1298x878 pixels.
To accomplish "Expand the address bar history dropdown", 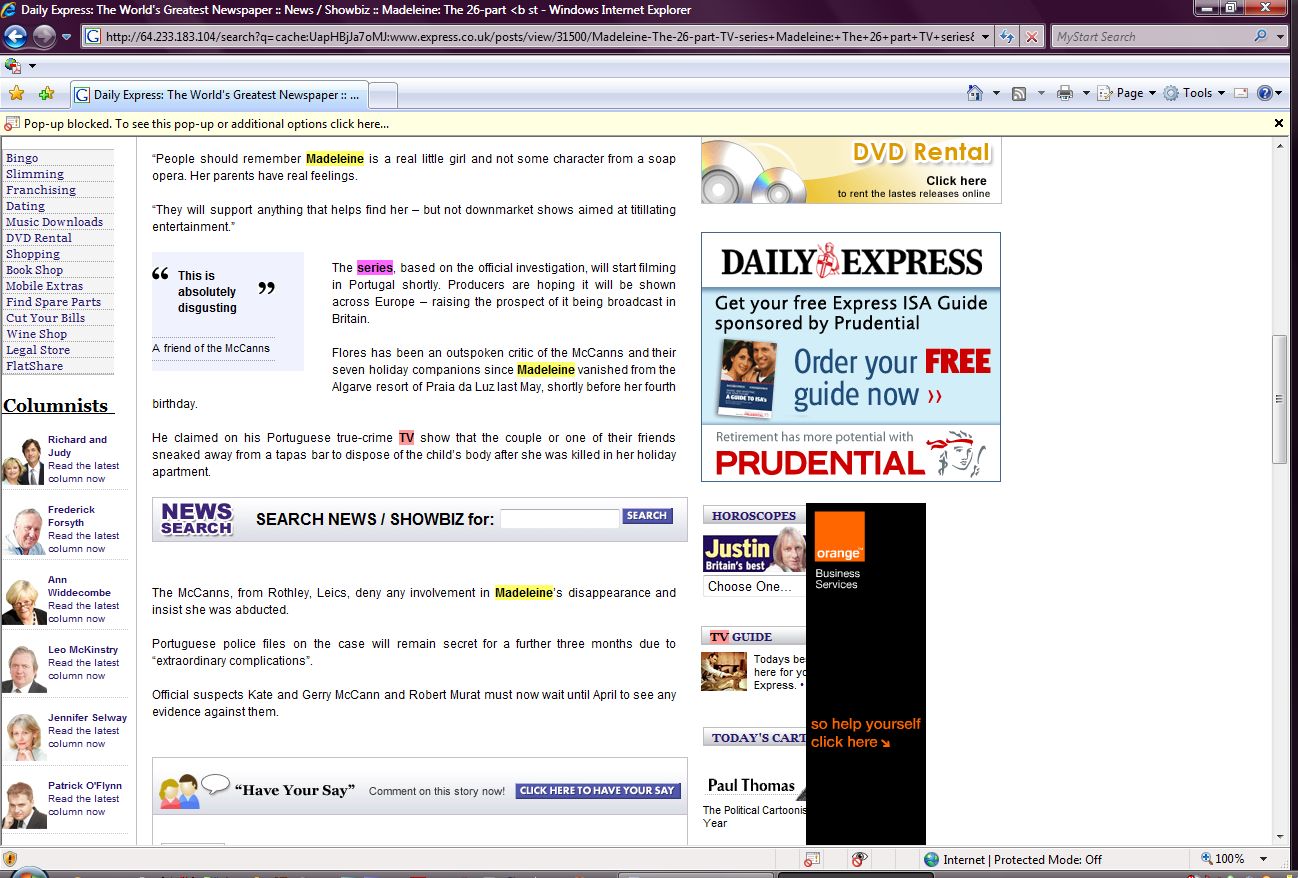I will (x=986, y=37).
